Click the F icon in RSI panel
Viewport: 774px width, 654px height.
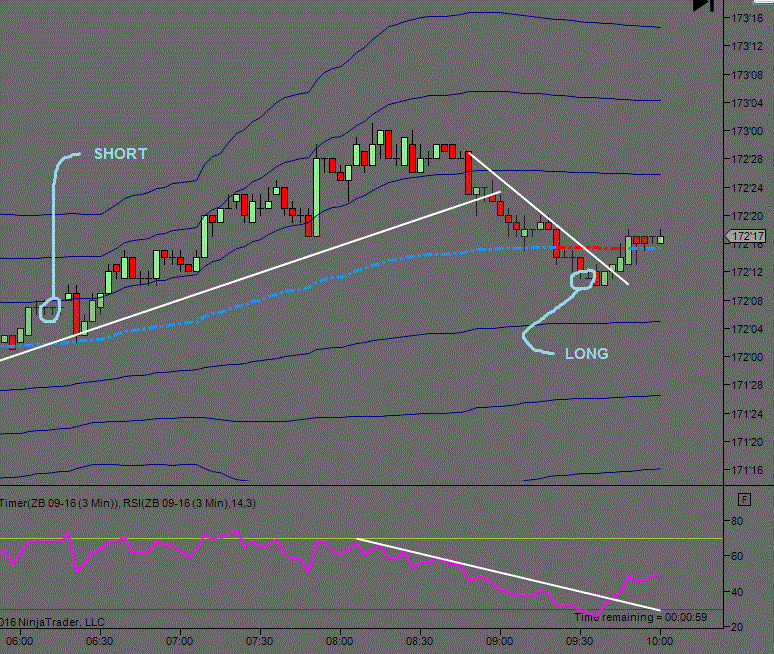click(x=744, y=500)
